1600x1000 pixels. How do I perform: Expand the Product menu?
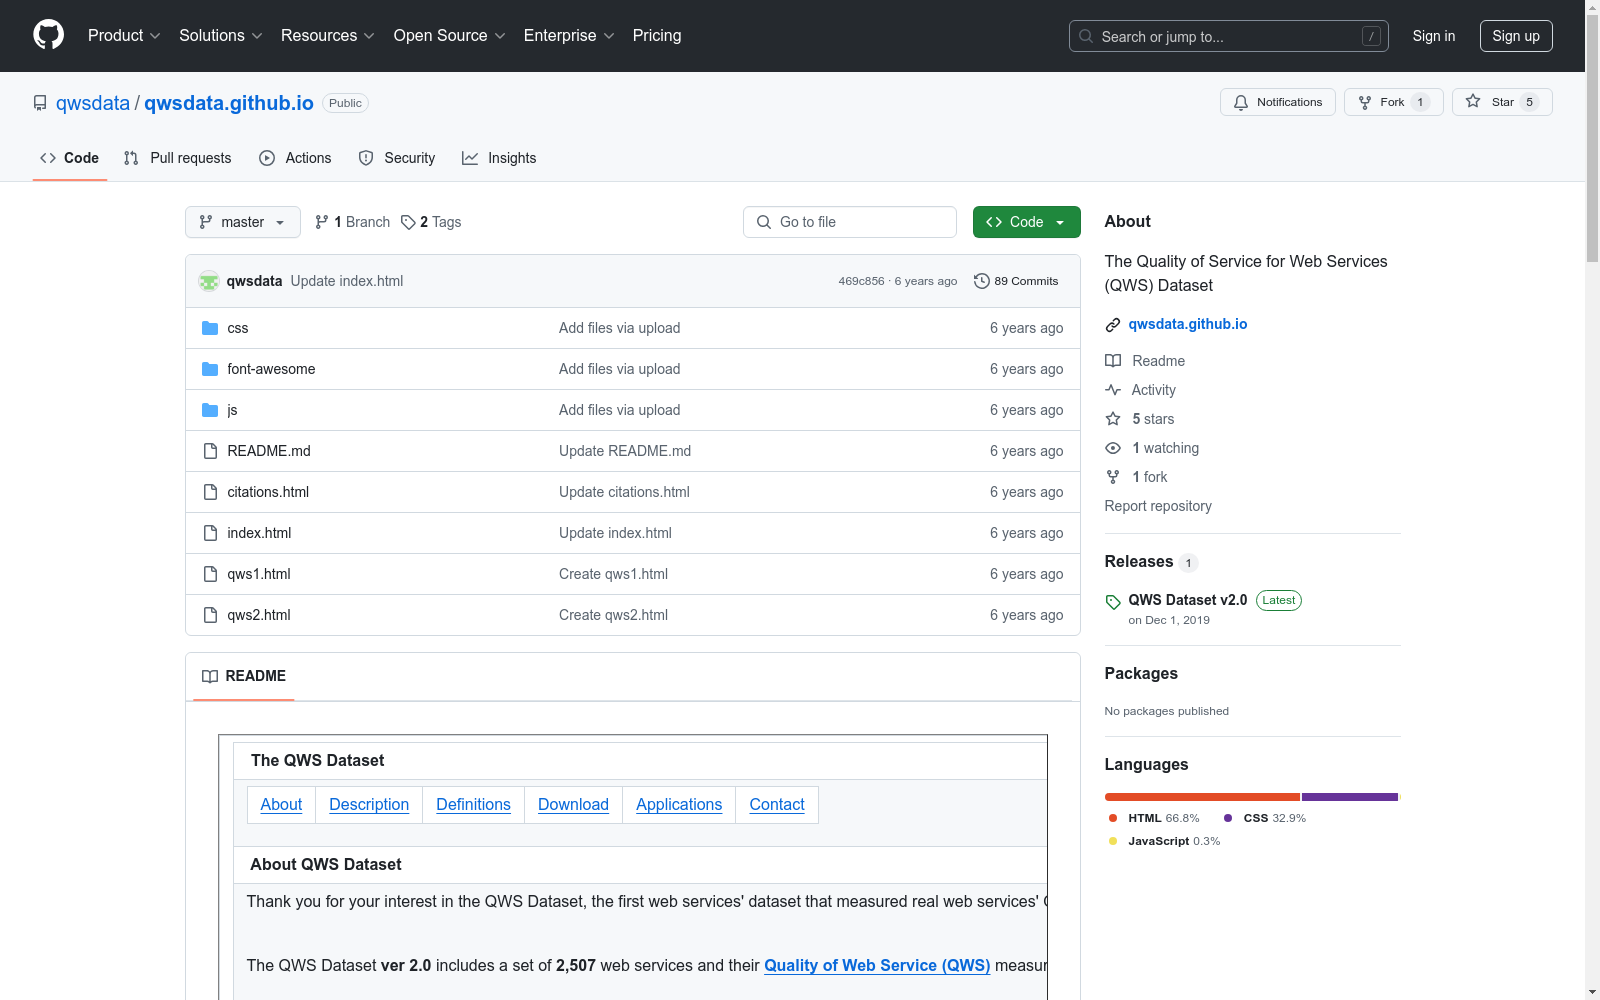tap(123, 35)
